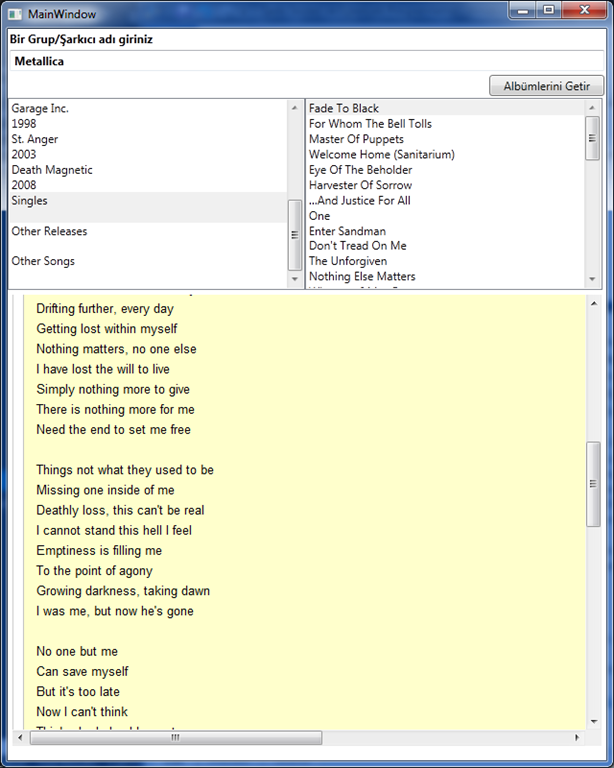Click album list scroll up arrow
The height and width of the screenshot is (768, 614).
pyautogui.click(x=294, y=107)
